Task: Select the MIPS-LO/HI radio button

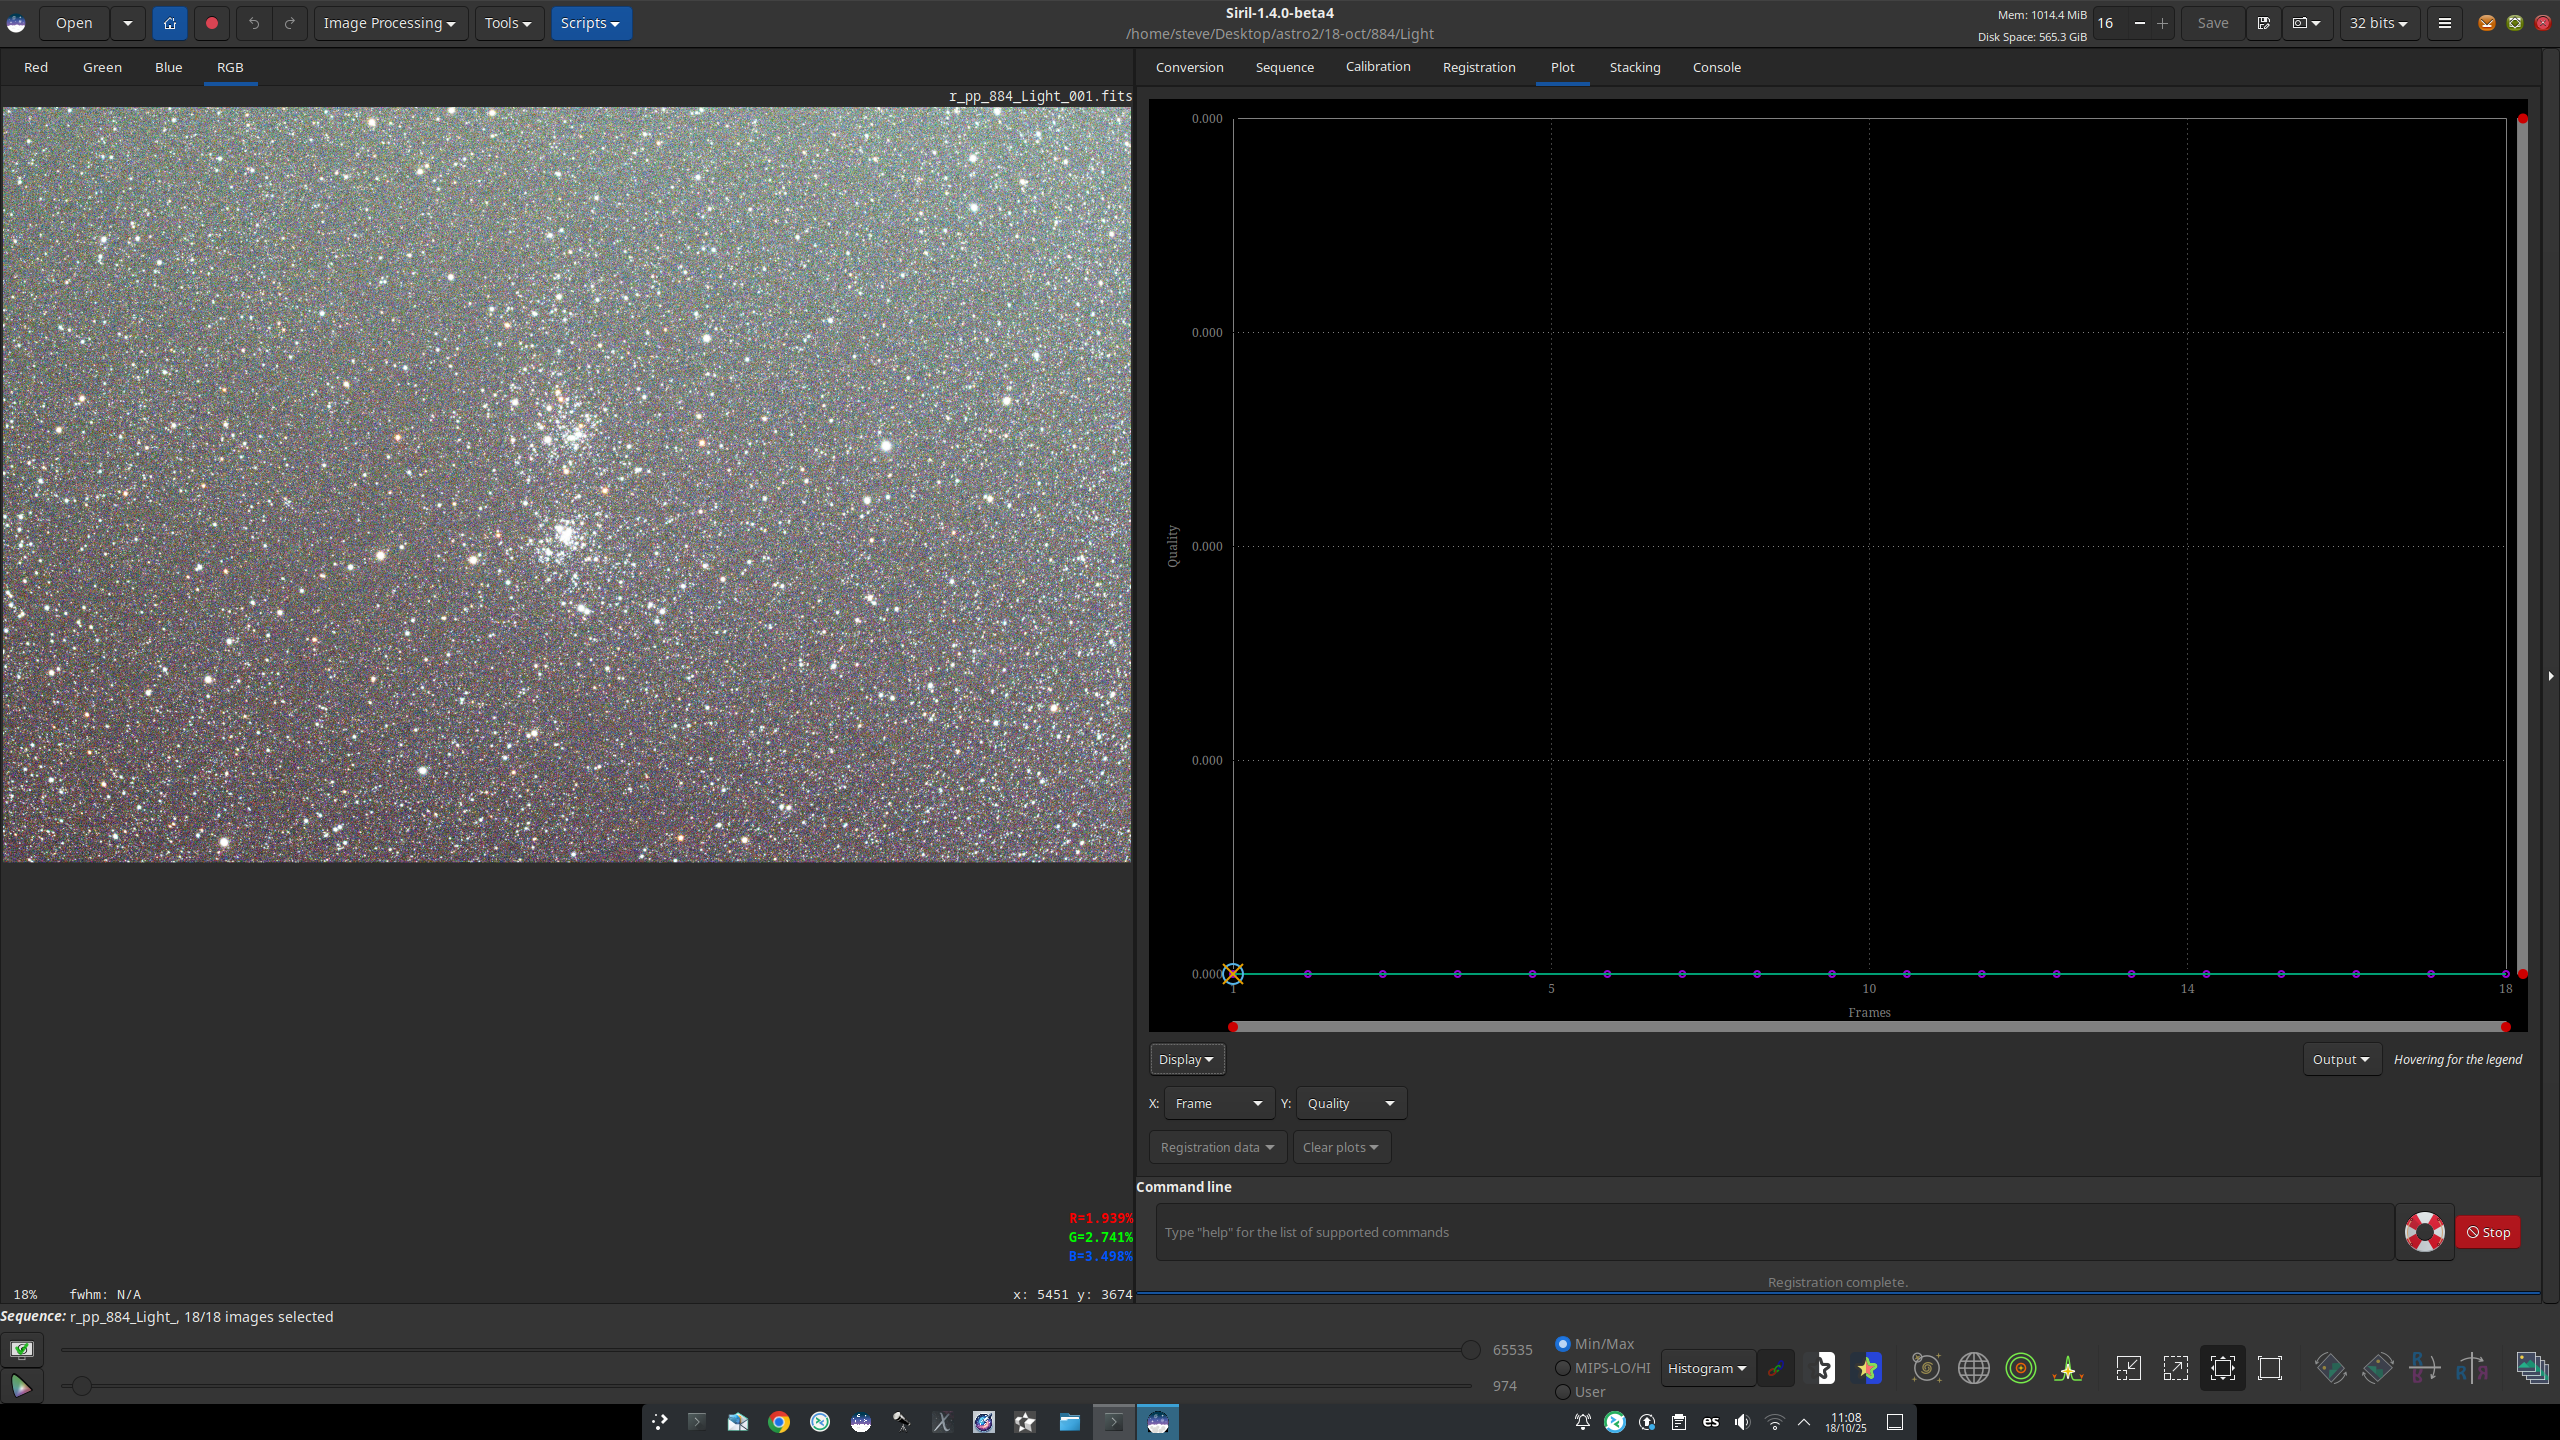Action: coord(1563,1368)
